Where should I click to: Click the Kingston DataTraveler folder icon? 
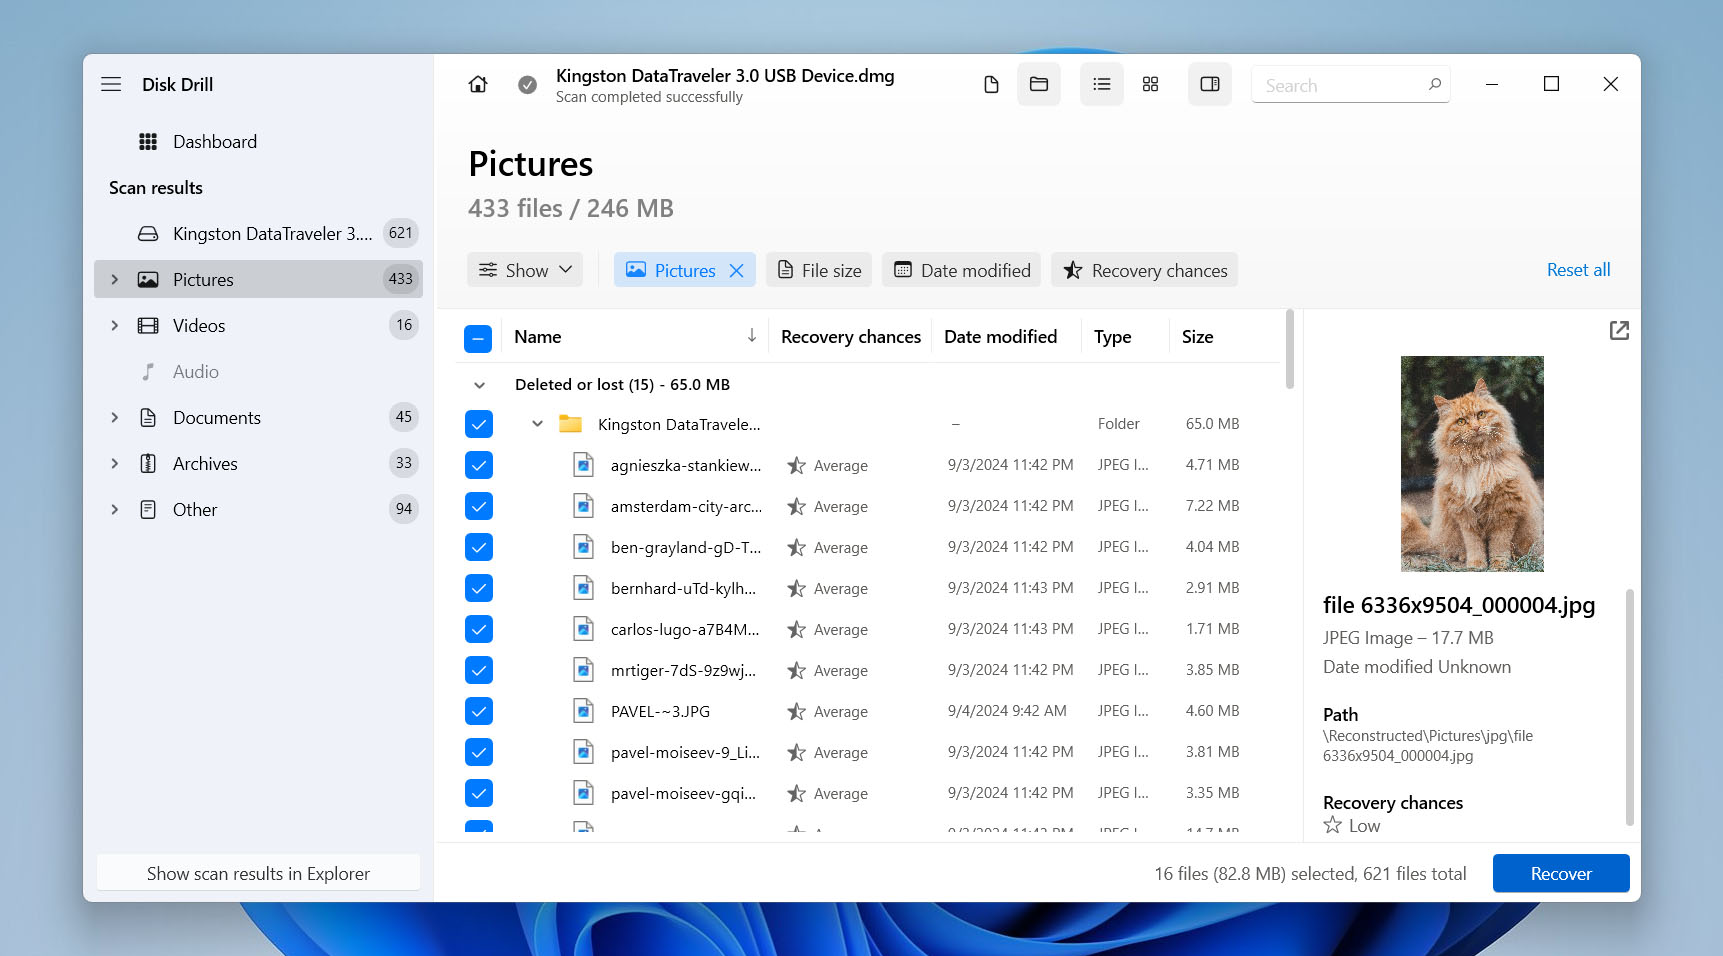pyautogui.click(x=570, y=424)
